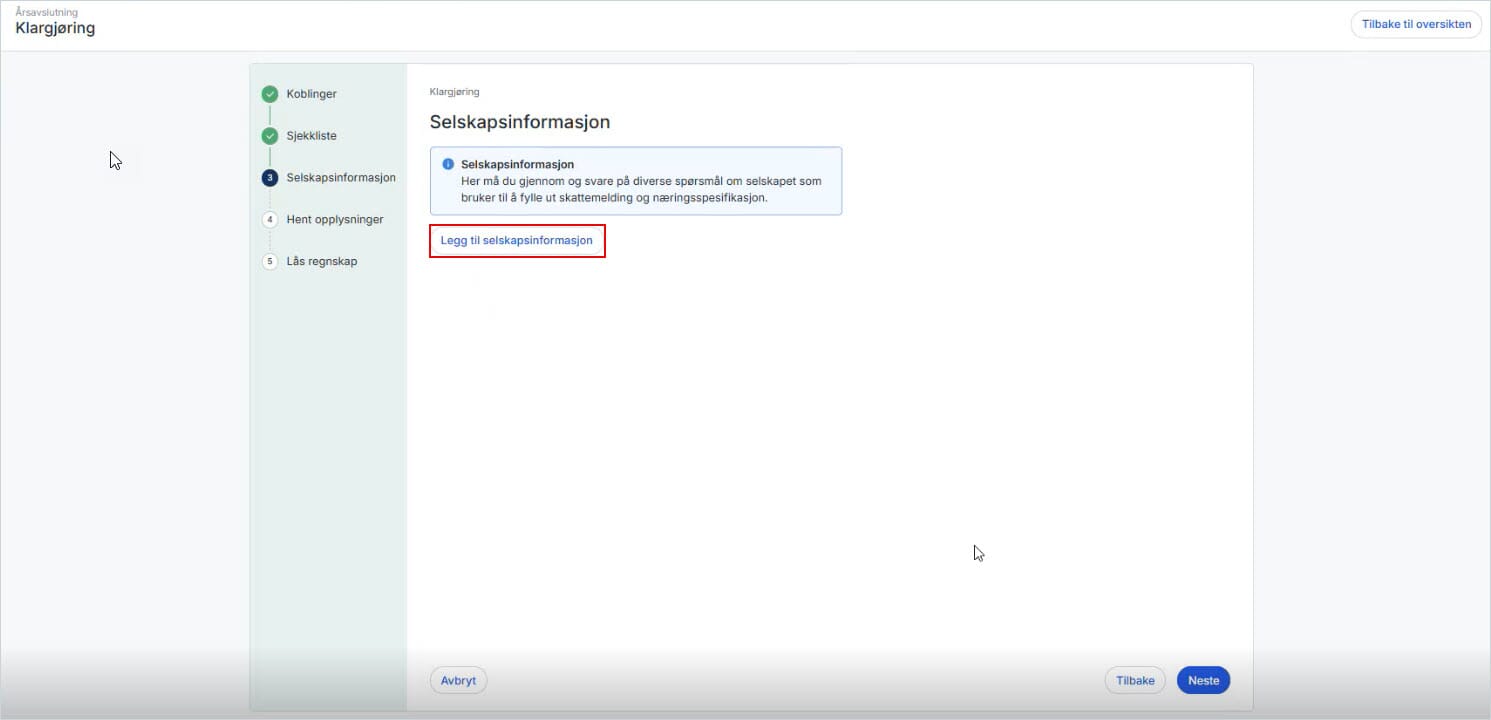Open the Legg til selskapsinformasjon link

click(x=517, y=241)
